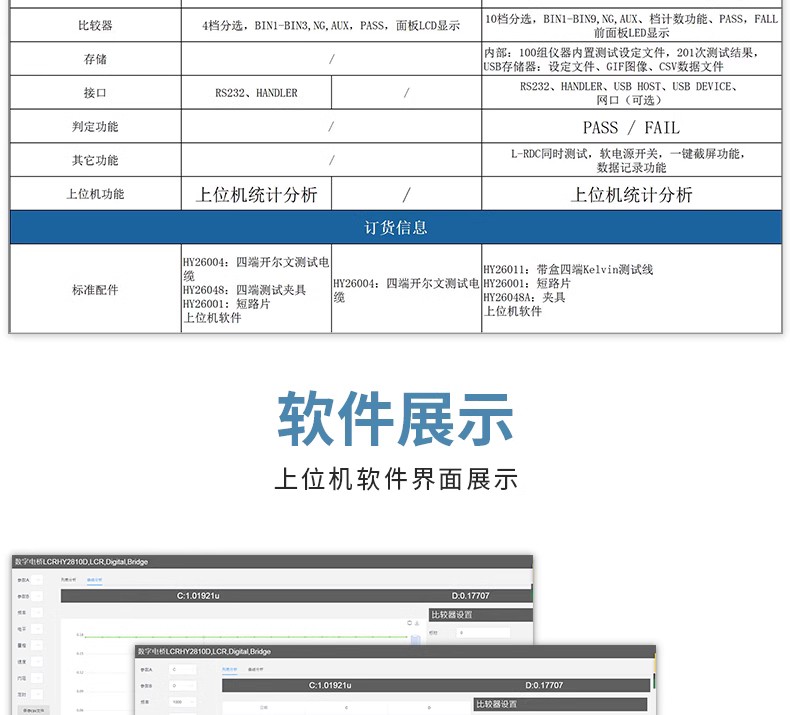Click the PASS / FAIL table cell
The height and width of the screenshot is (715, 790).
coord(631,127)
